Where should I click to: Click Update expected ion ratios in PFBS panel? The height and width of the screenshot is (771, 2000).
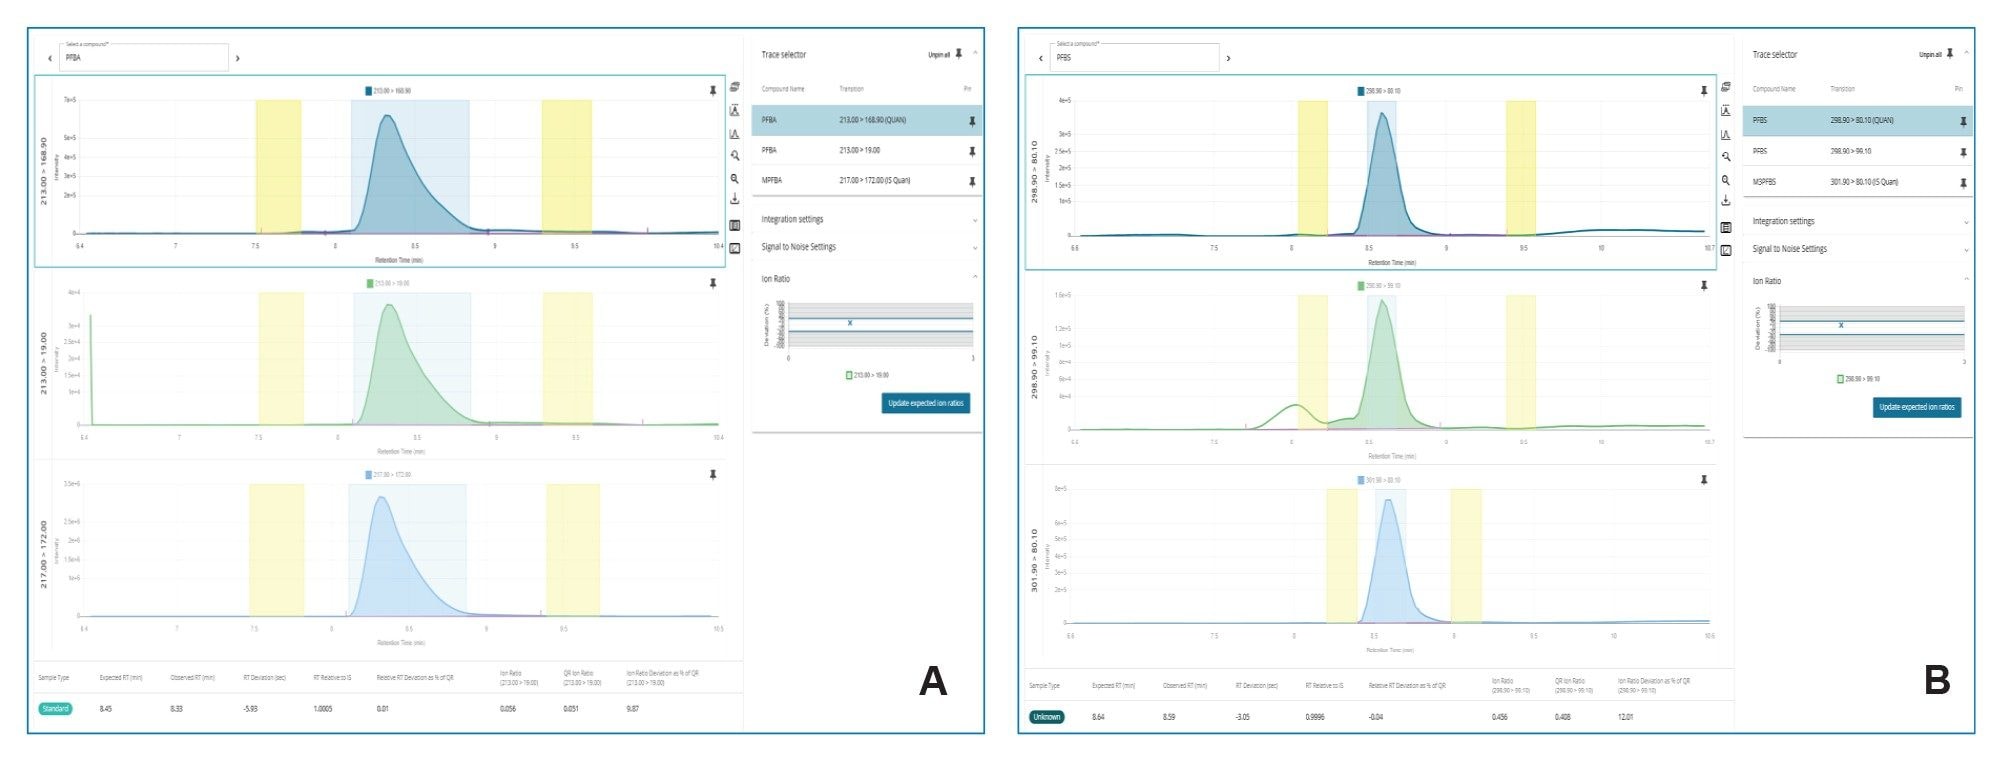[x=1917, y=407]
